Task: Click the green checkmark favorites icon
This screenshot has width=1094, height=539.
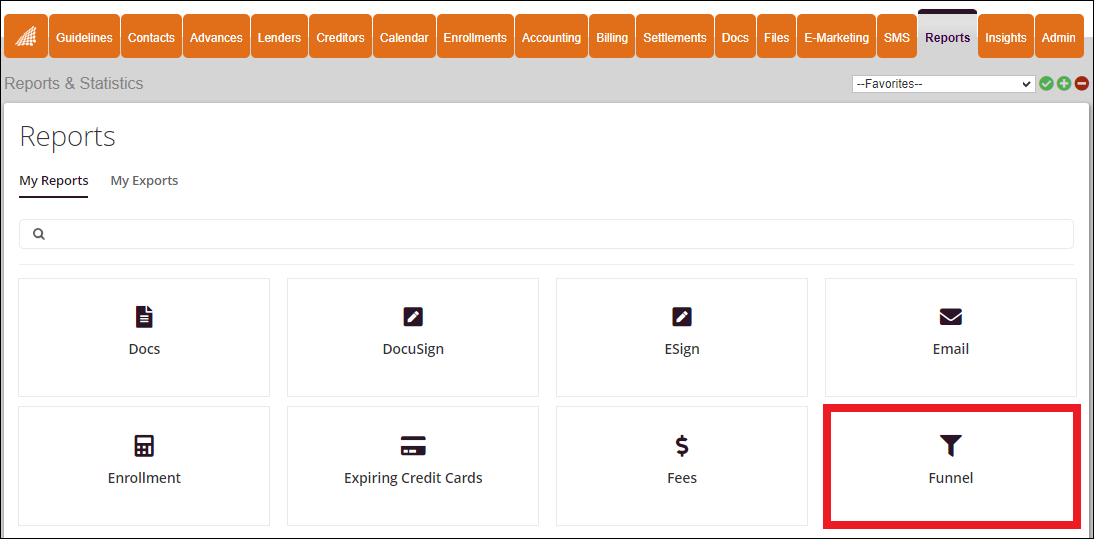Action: (1046, 84)
